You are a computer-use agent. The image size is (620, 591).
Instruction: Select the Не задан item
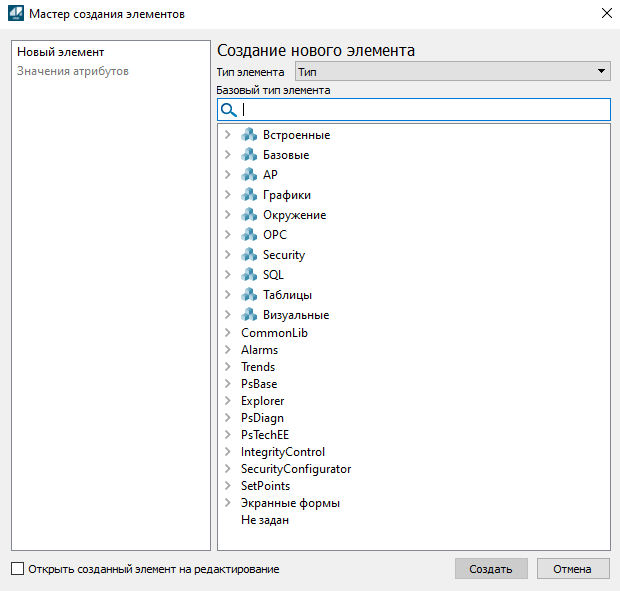[x=265, y=520]
